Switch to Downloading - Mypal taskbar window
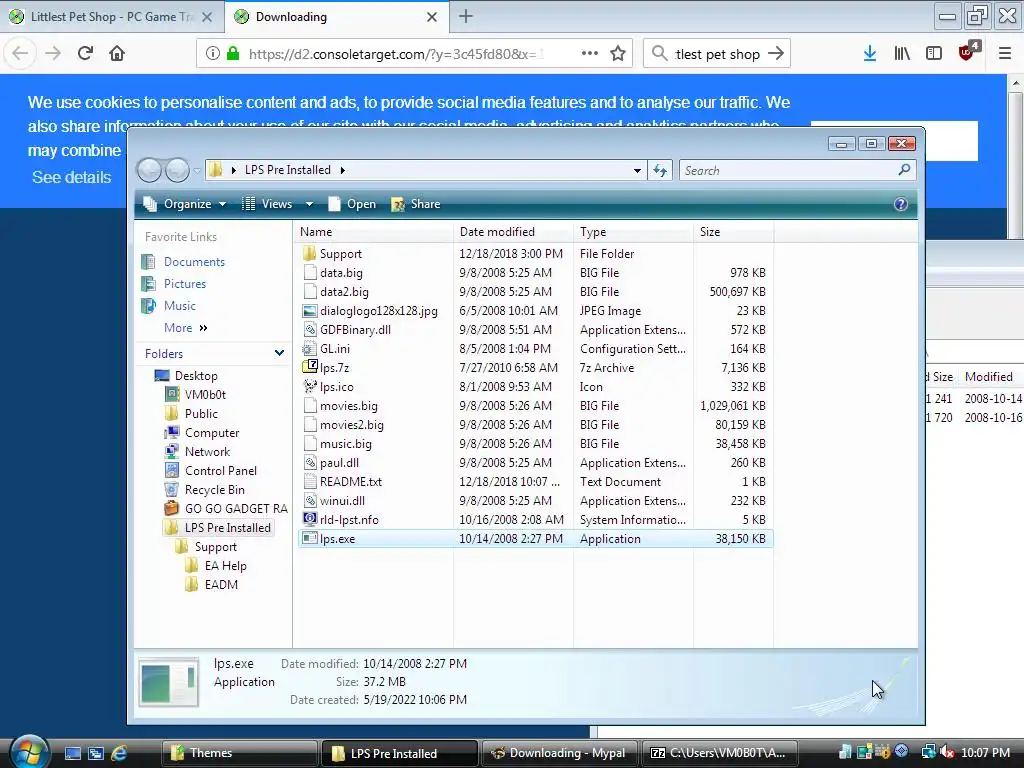This screenshot has width=1024, height=768. (560, 753)
